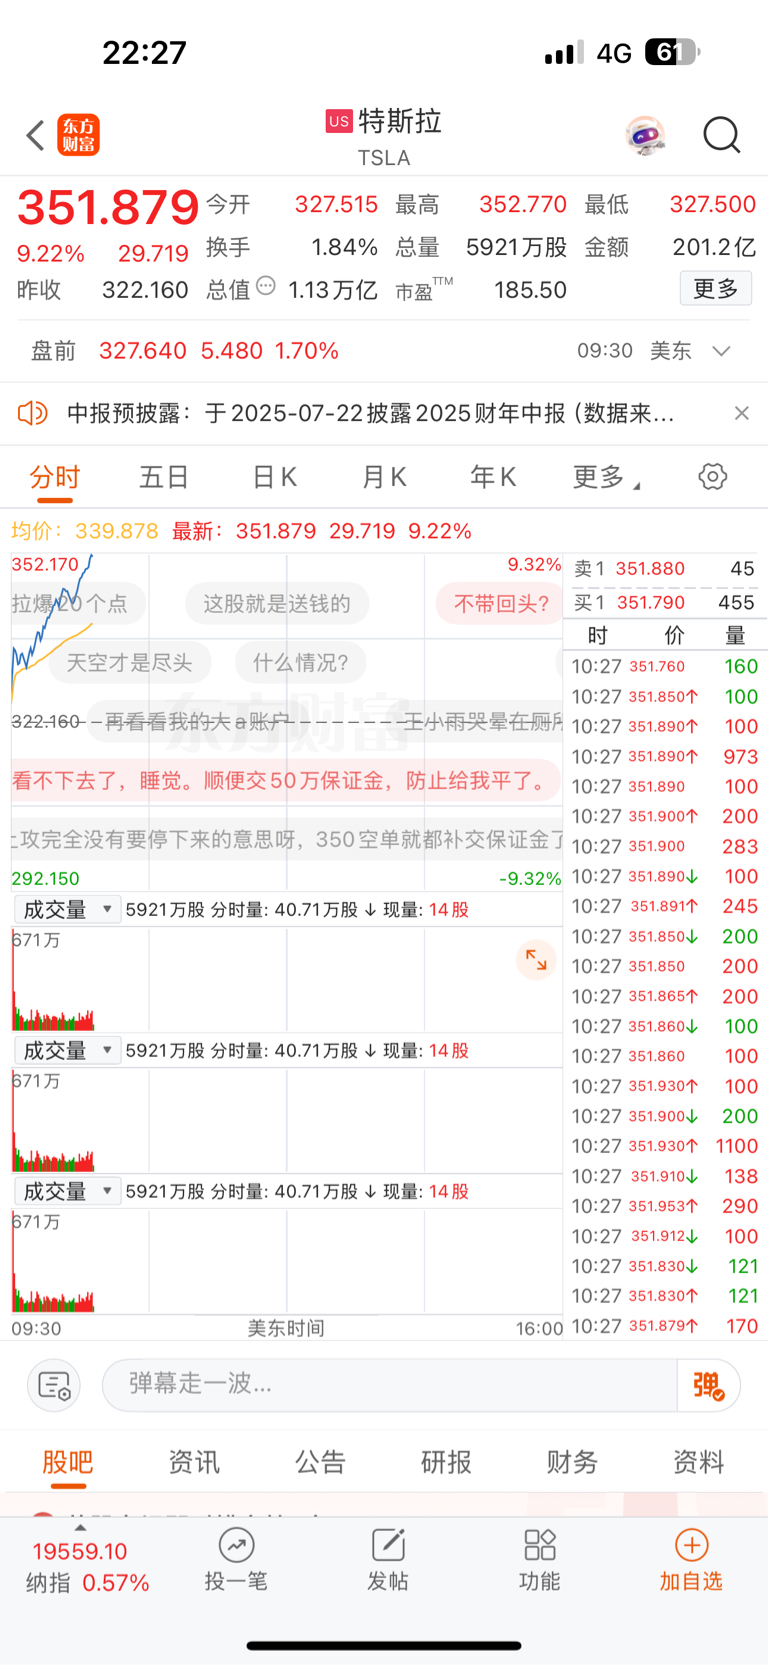Screen dimensions: 768x1665
Task: Tap the 4G network status indicator
Action: coord(614,53)
